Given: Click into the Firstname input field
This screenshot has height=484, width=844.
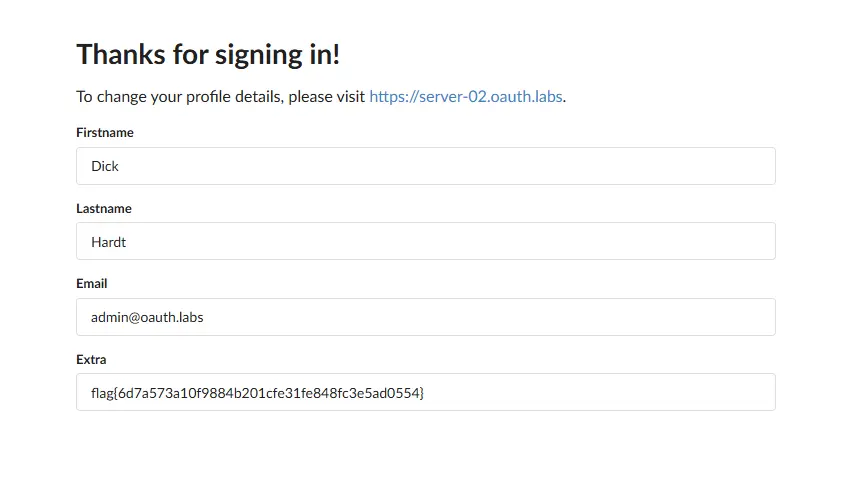Looking at the screenshot, I should point(425,166).
